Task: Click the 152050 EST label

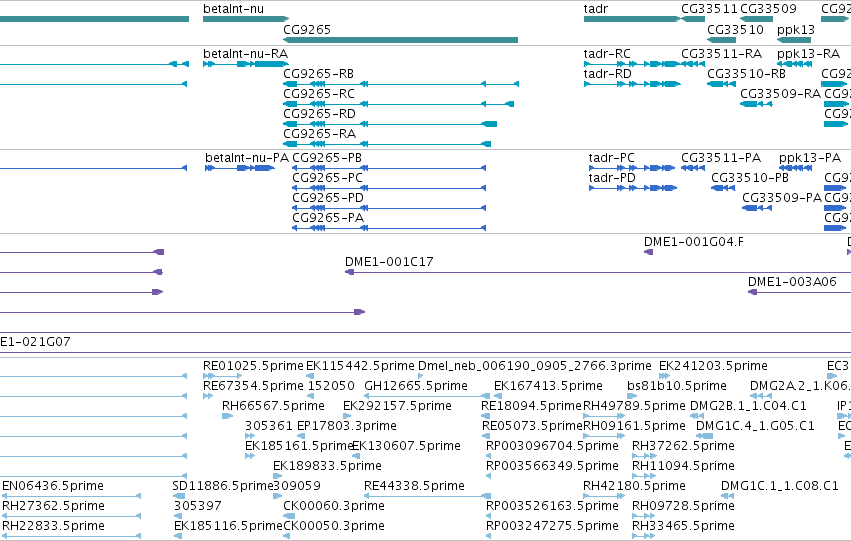Action: 331,386
